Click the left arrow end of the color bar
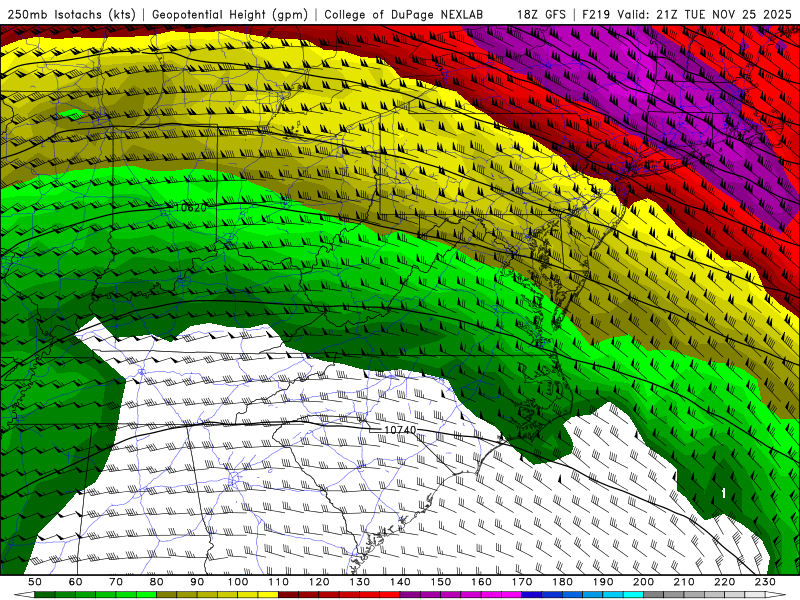The image size is (800, 600). pyautogui.click(x=24, y=595)
